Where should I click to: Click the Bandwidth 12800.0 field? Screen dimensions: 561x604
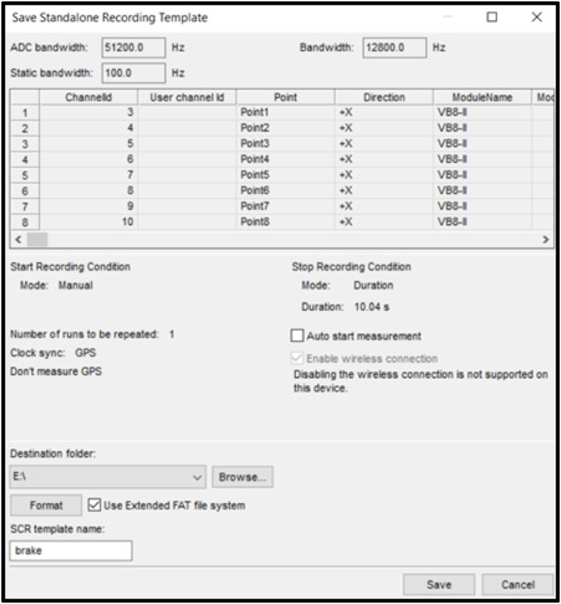pos(395,48)
